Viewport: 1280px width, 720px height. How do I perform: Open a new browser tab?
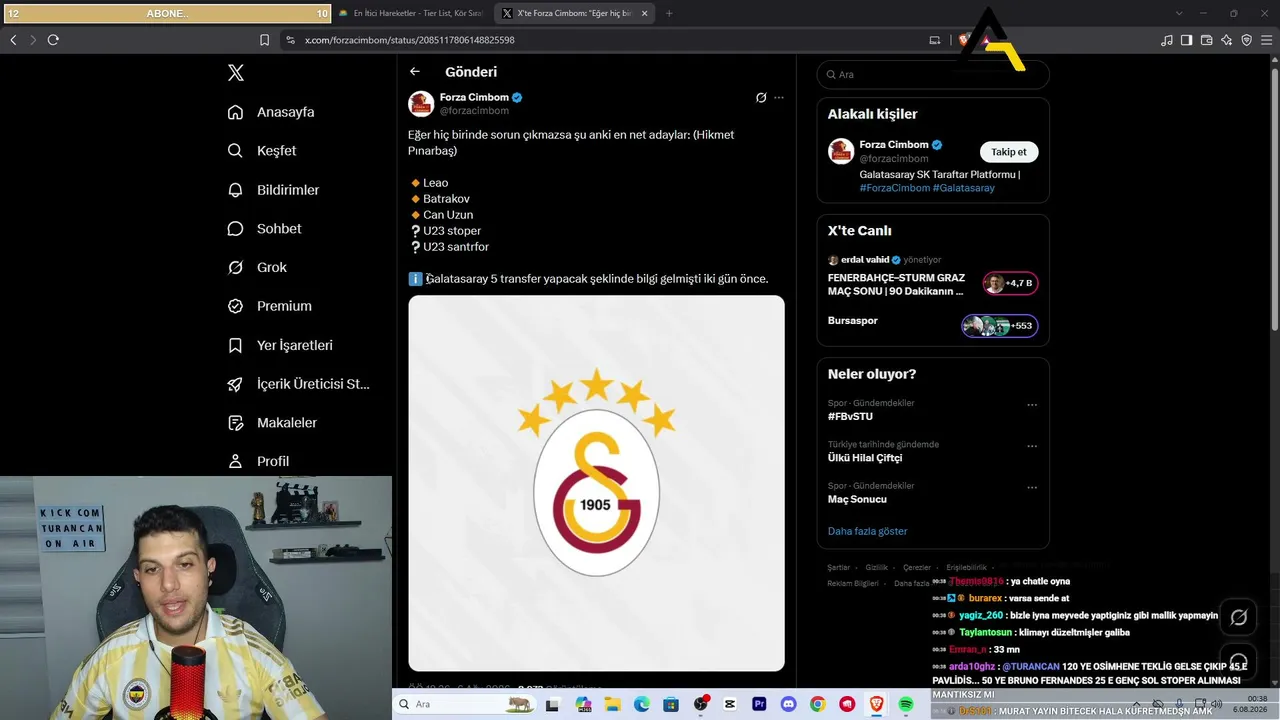pyautogui.click(x=669, y=13)
